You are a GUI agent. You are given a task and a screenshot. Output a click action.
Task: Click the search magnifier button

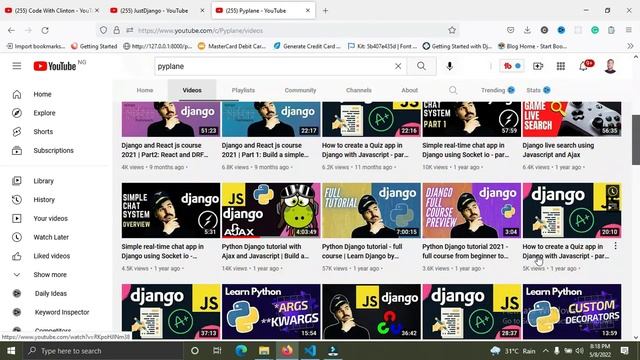click(x=421, y=66)
